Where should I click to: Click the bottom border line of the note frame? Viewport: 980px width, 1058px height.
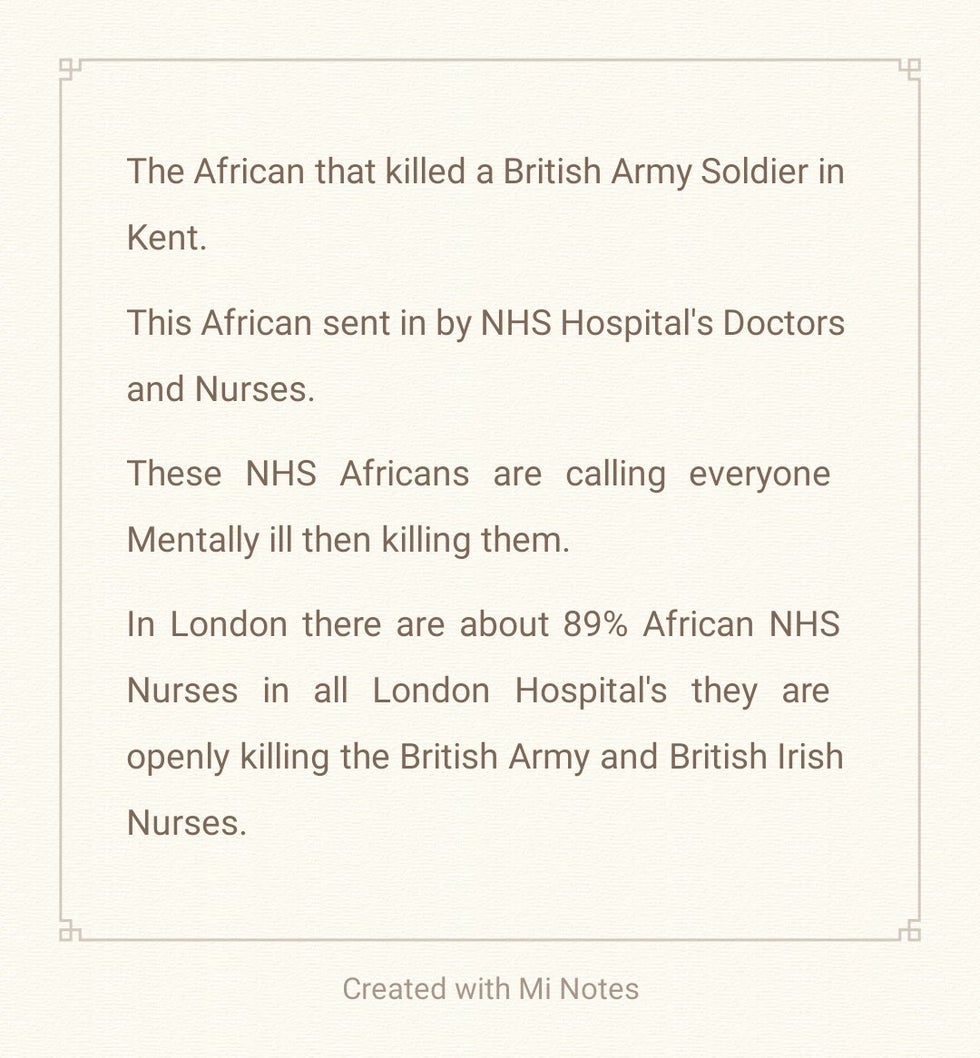click(x=490, y=940)
